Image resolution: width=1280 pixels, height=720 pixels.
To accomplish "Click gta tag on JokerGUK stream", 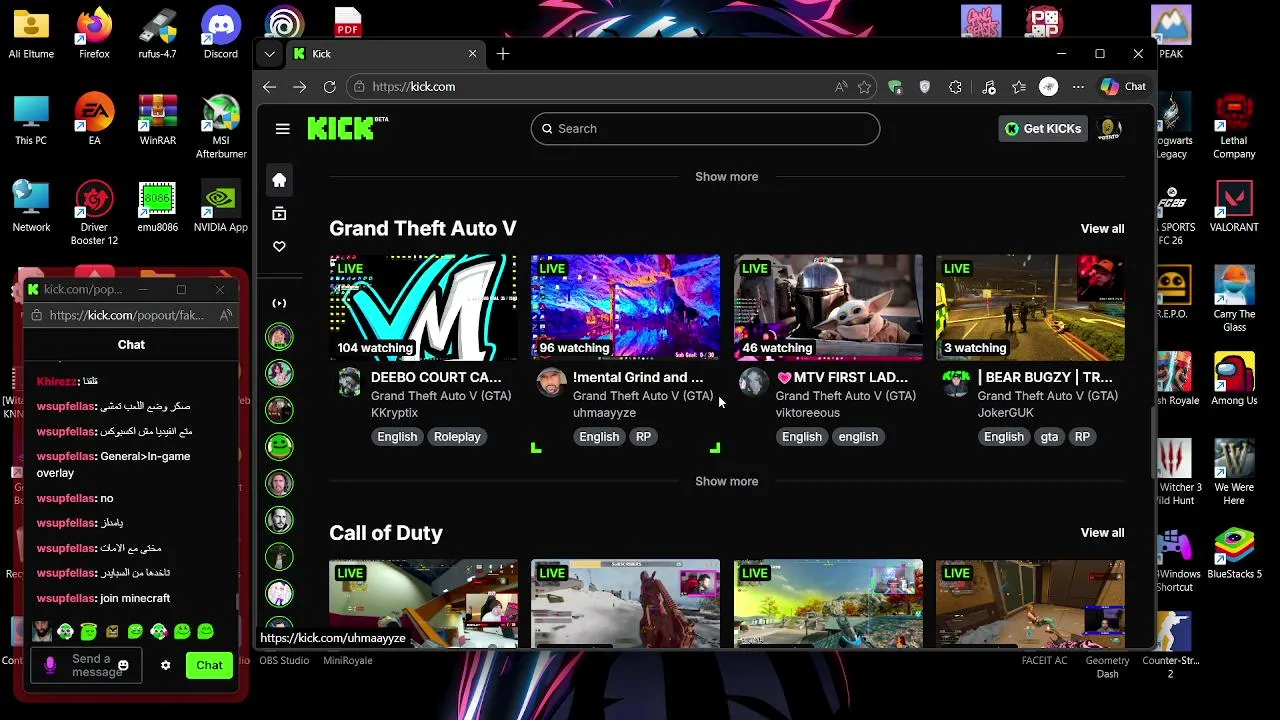I will (1048, 437).
